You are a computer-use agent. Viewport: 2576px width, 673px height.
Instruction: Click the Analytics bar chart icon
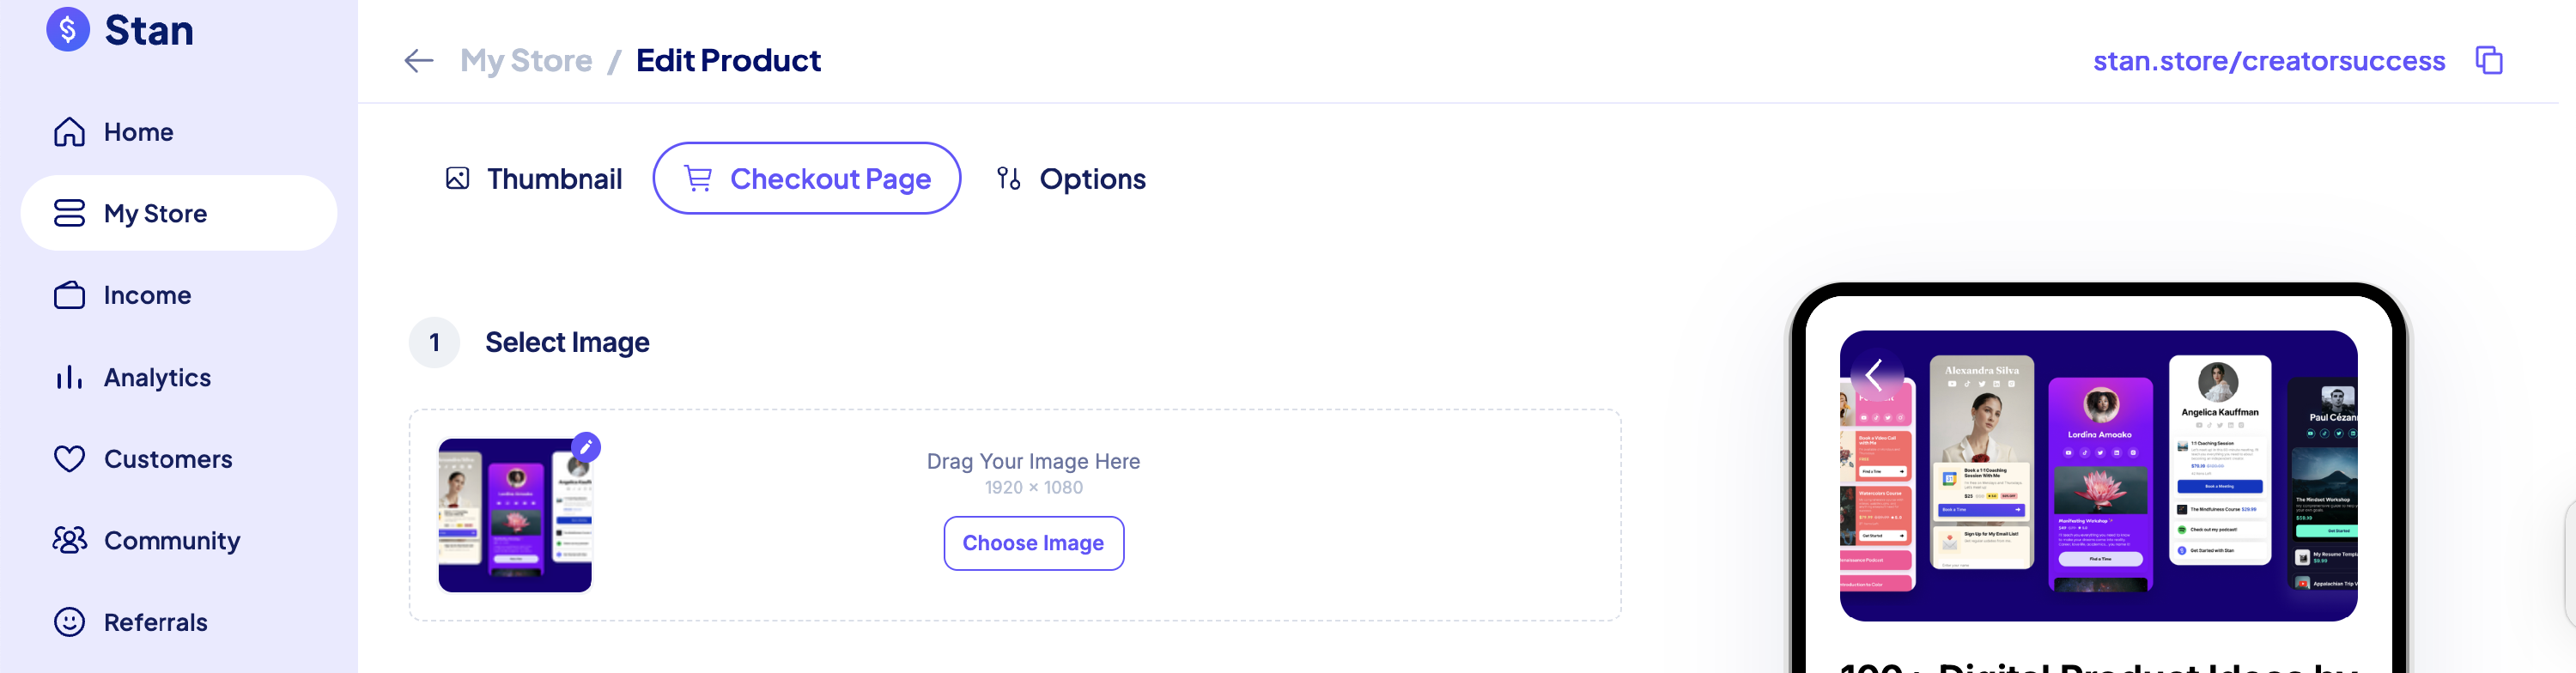69,377
